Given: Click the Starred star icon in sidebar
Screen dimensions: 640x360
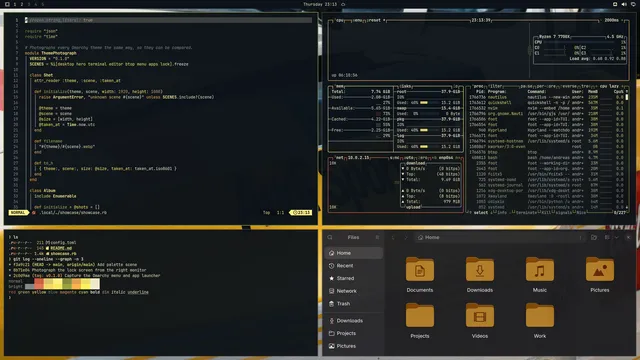Looking at the screenshot, I should point(331,278).
